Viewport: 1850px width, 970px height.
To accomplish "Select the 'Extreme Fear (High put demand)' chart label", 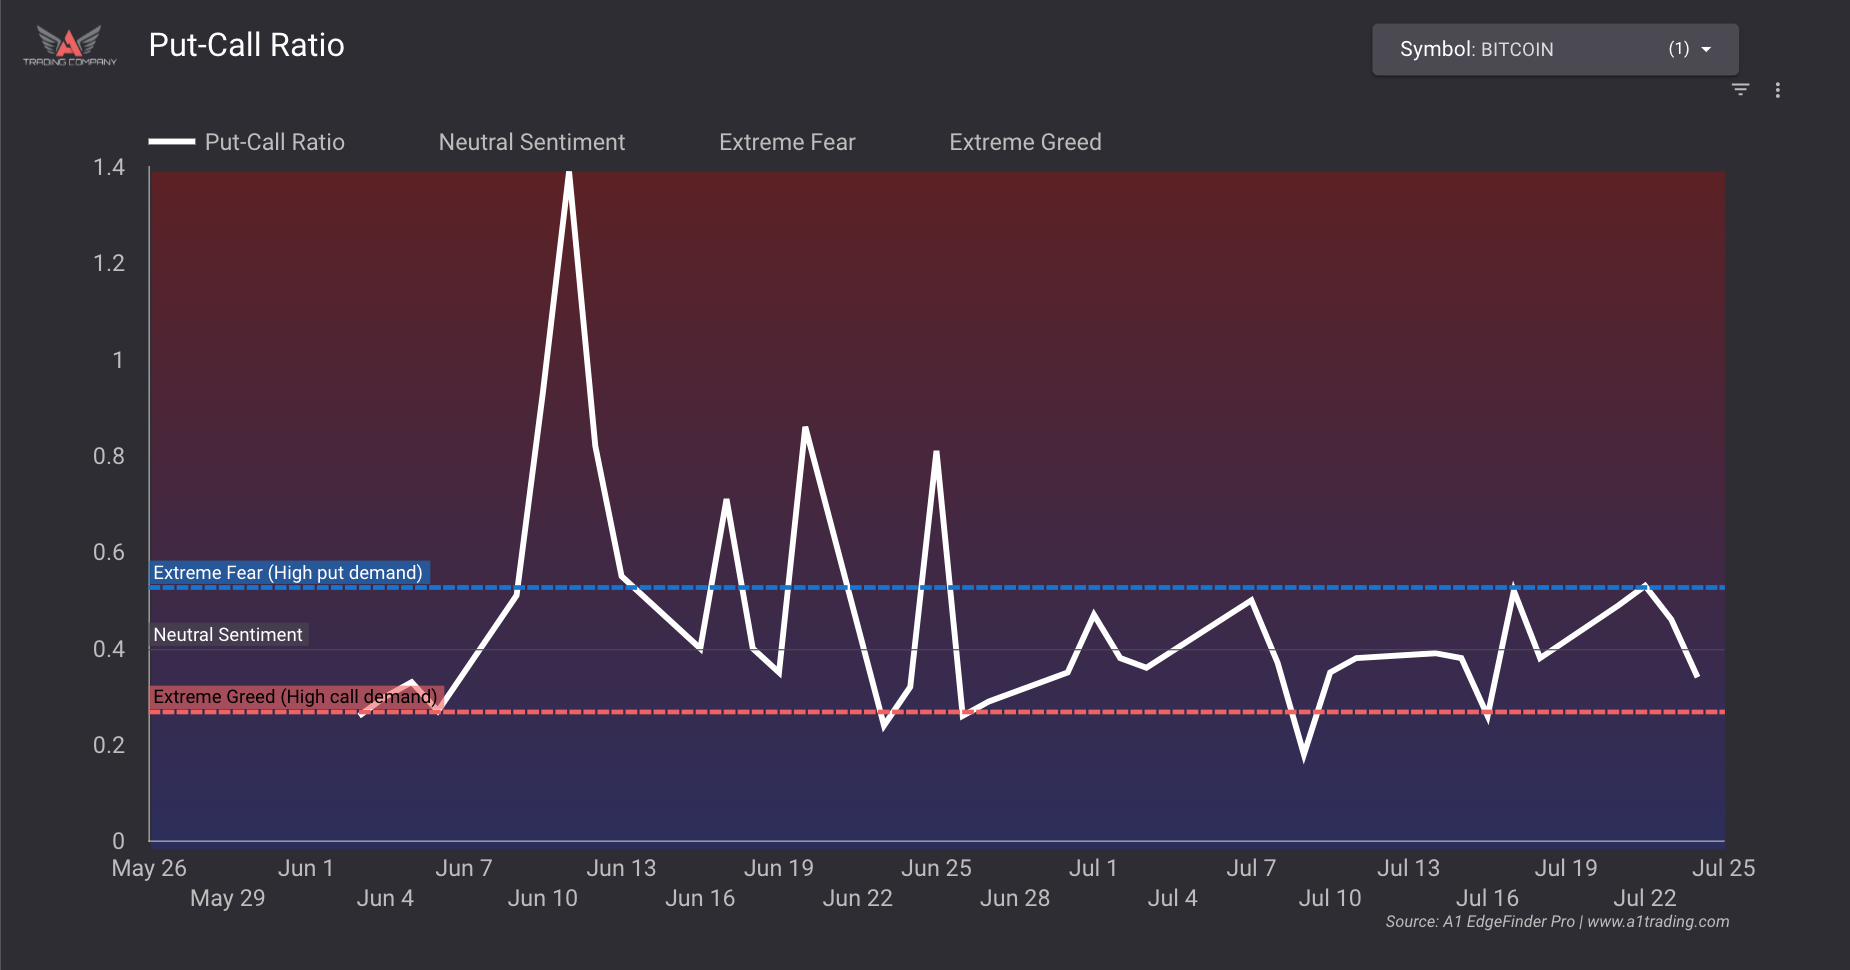I will pyautogui.click(x=288, y=573).
